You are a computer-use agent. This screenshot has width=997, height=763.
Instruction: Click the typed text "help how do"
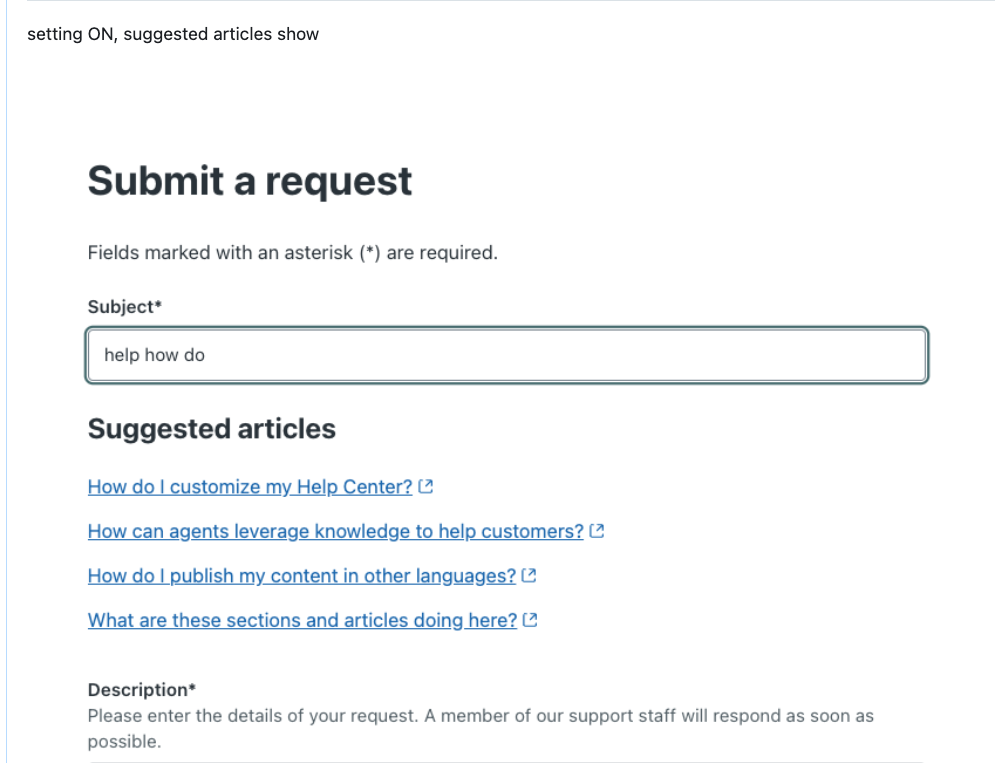[x=154, y=355]
